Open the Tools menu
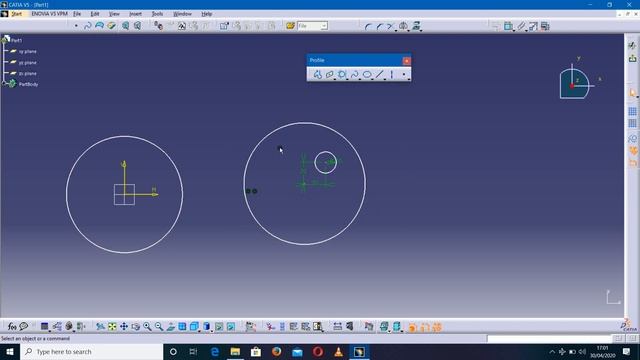The height and width of the screenshot is (360, 640). [x=157, y=14]
